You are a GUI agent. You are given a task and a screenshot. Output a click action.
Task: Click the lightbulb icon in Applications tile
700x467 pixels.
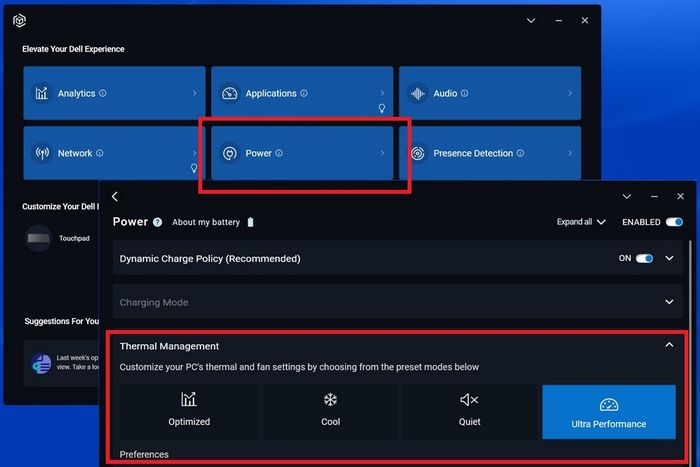pos(381,108)
